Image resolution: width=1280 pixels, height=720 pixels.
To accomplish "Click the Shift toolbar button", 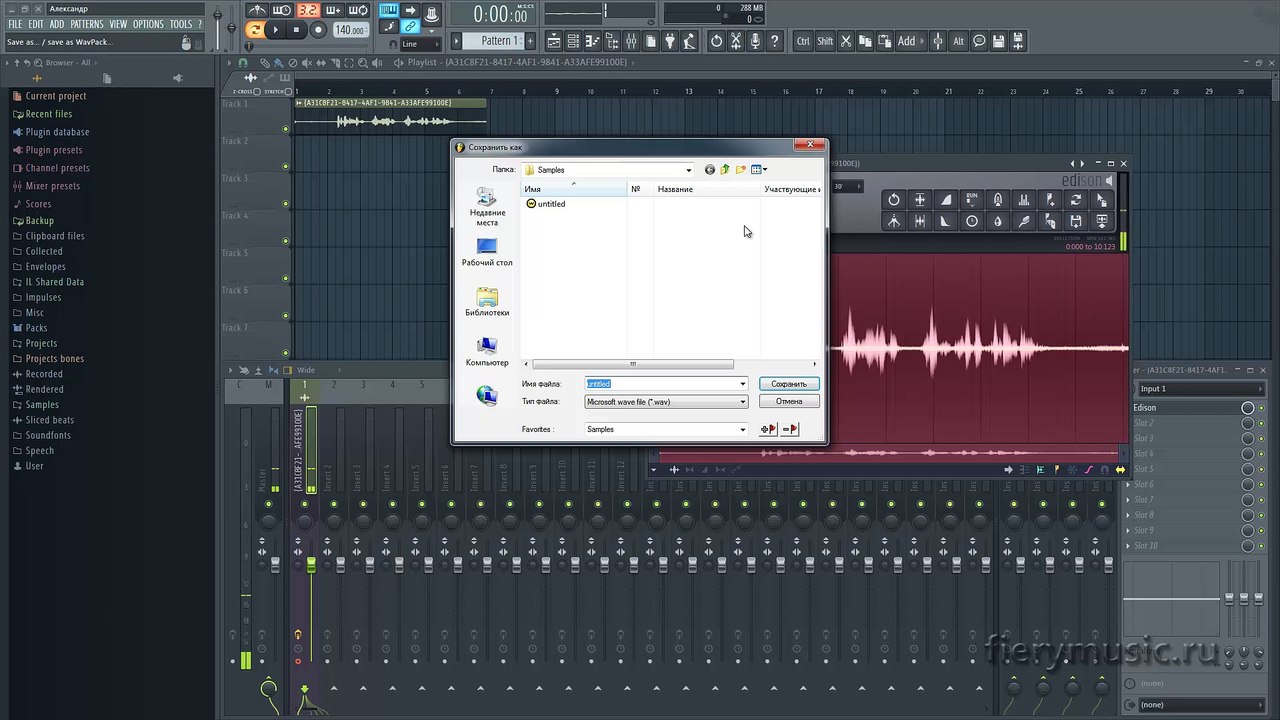I will [x=825, y=41].
